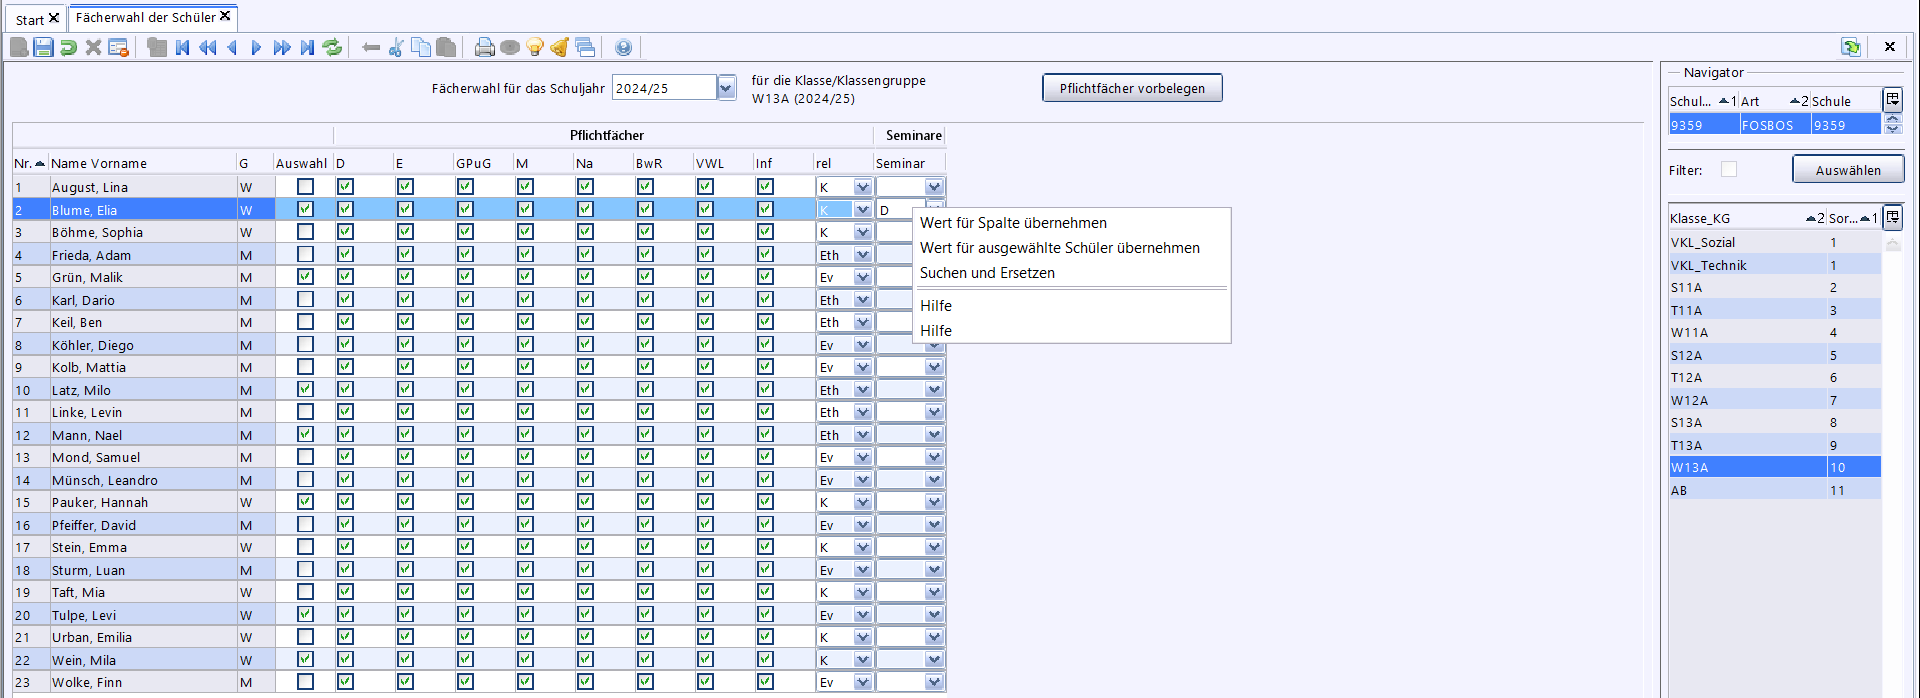
Task: Click the grey table folder icon
Action: (x=157, y=47)
